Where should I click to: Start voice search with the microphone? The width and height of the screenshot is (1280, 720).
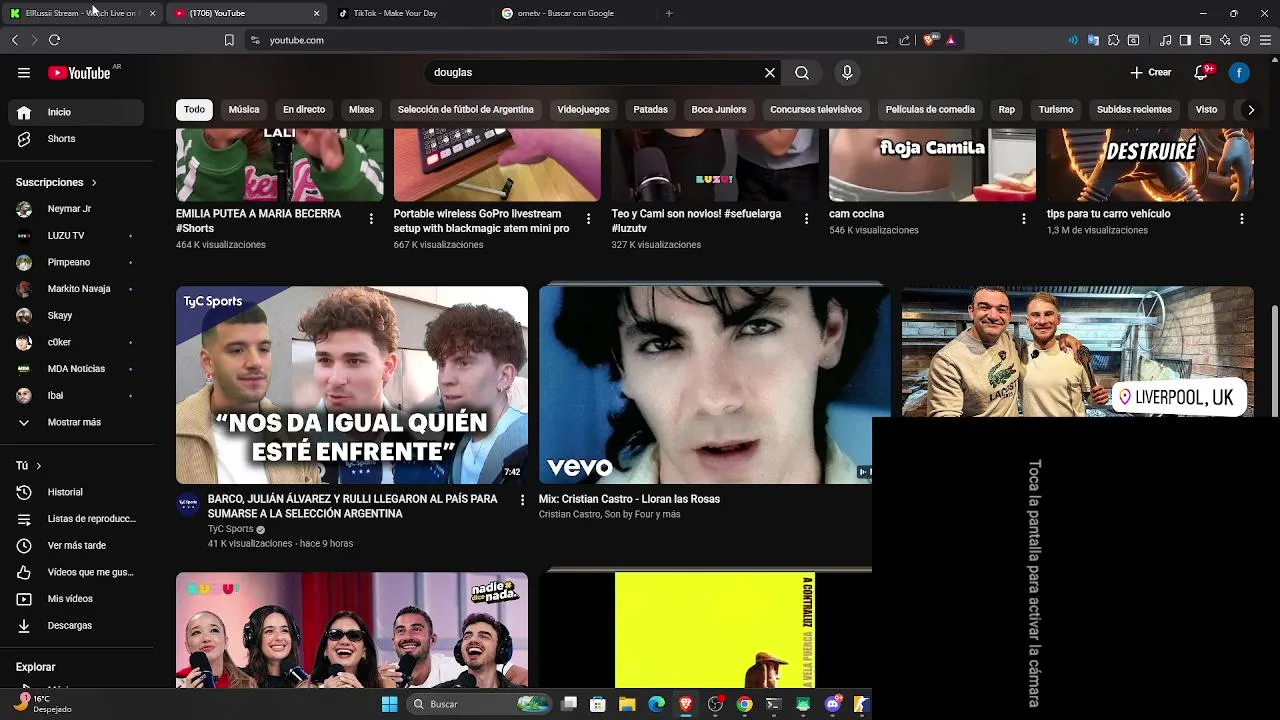click(847, 73)
